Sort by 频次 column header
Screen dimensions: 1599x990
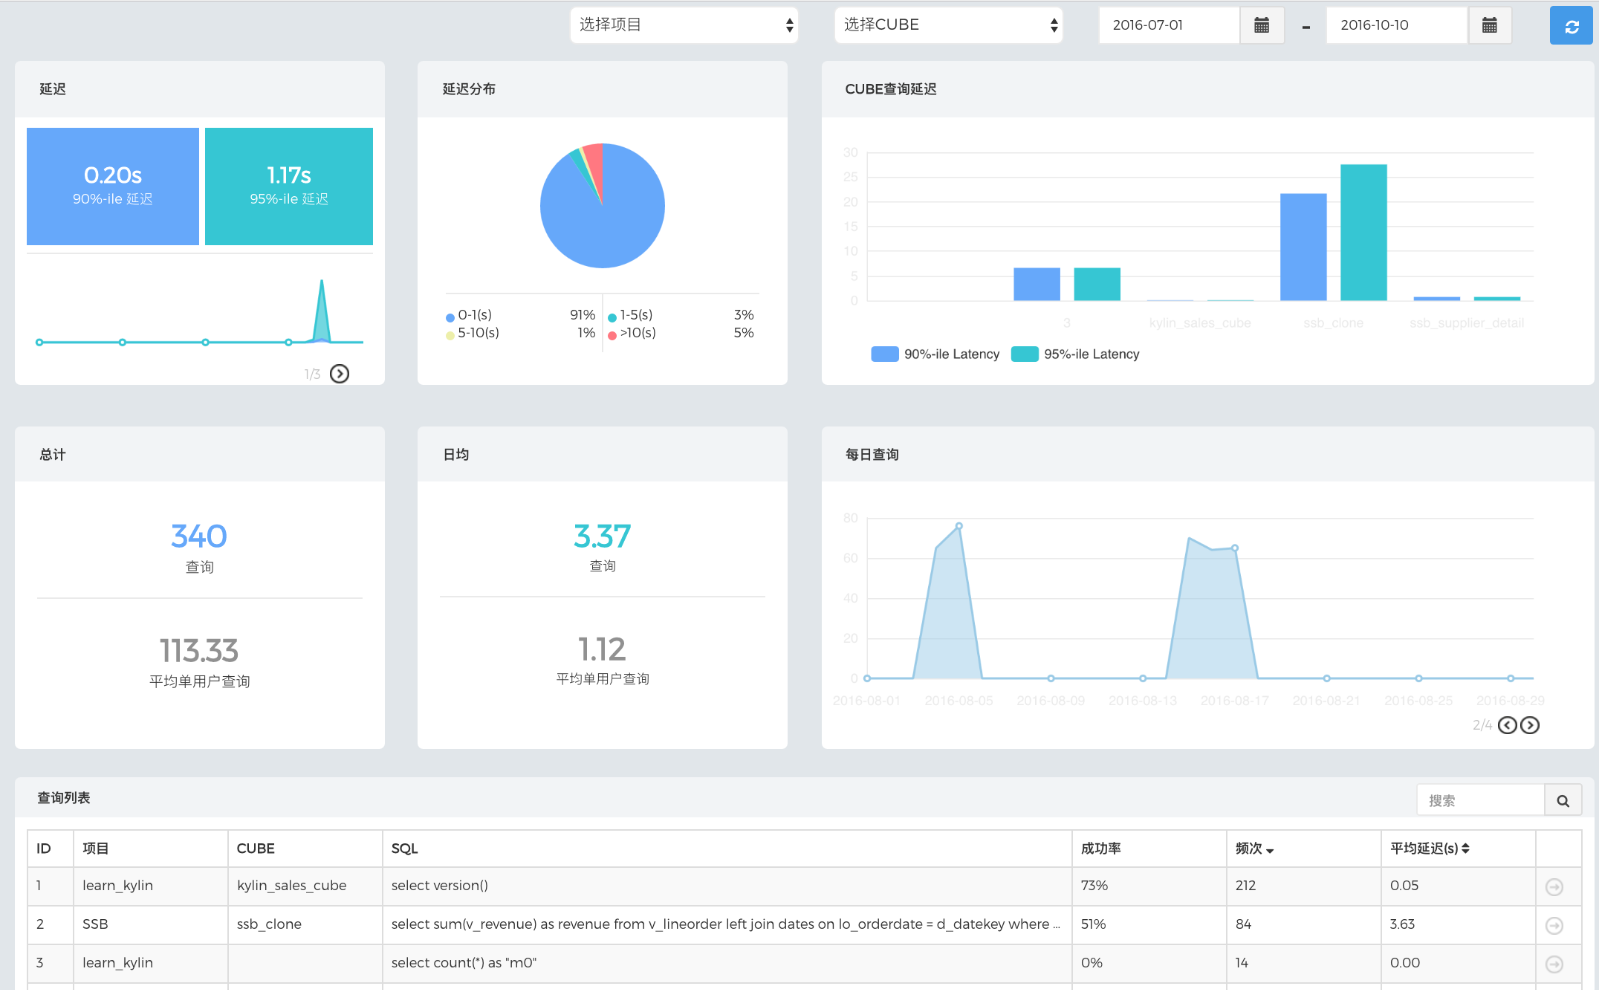click(1254, 849)
